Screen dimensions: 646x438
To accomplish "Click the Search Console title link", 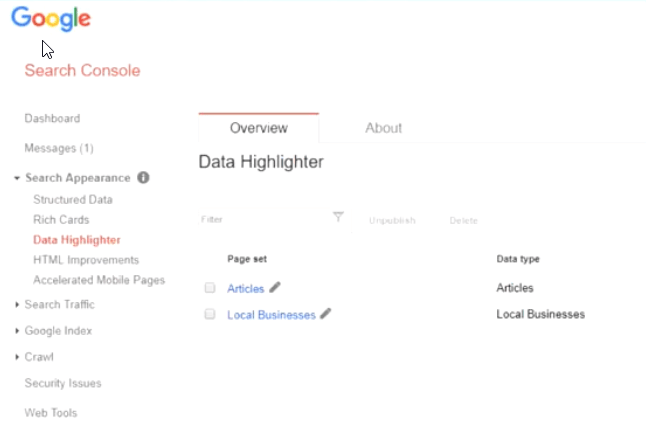I will [x=82, y=70].
